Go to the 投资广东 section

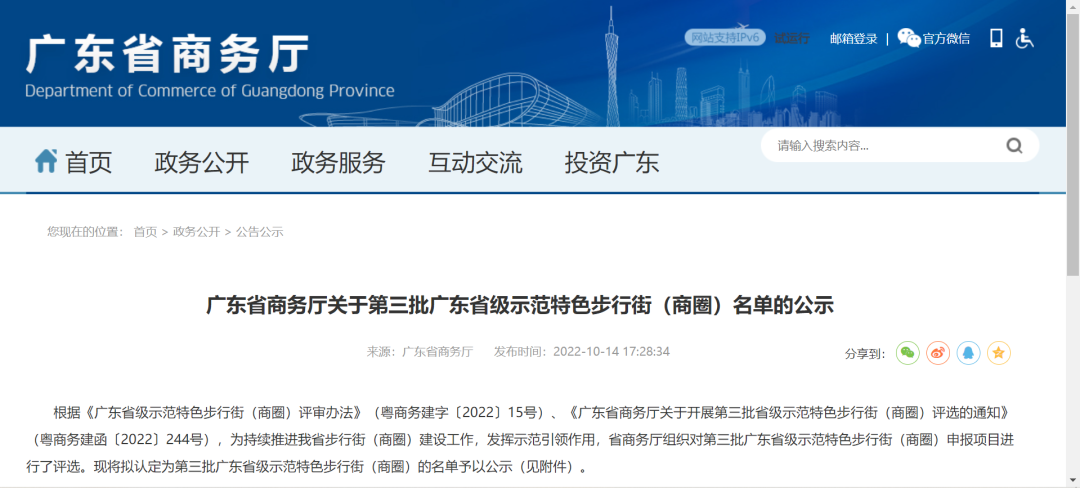pyautogui.click(x=611, y=162)
